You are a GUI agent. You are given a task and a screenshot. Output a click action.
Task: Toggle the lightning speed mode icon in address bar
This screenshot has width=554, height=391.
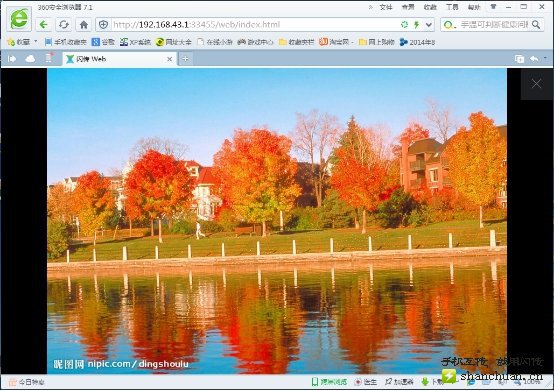[x=417, y=24]
